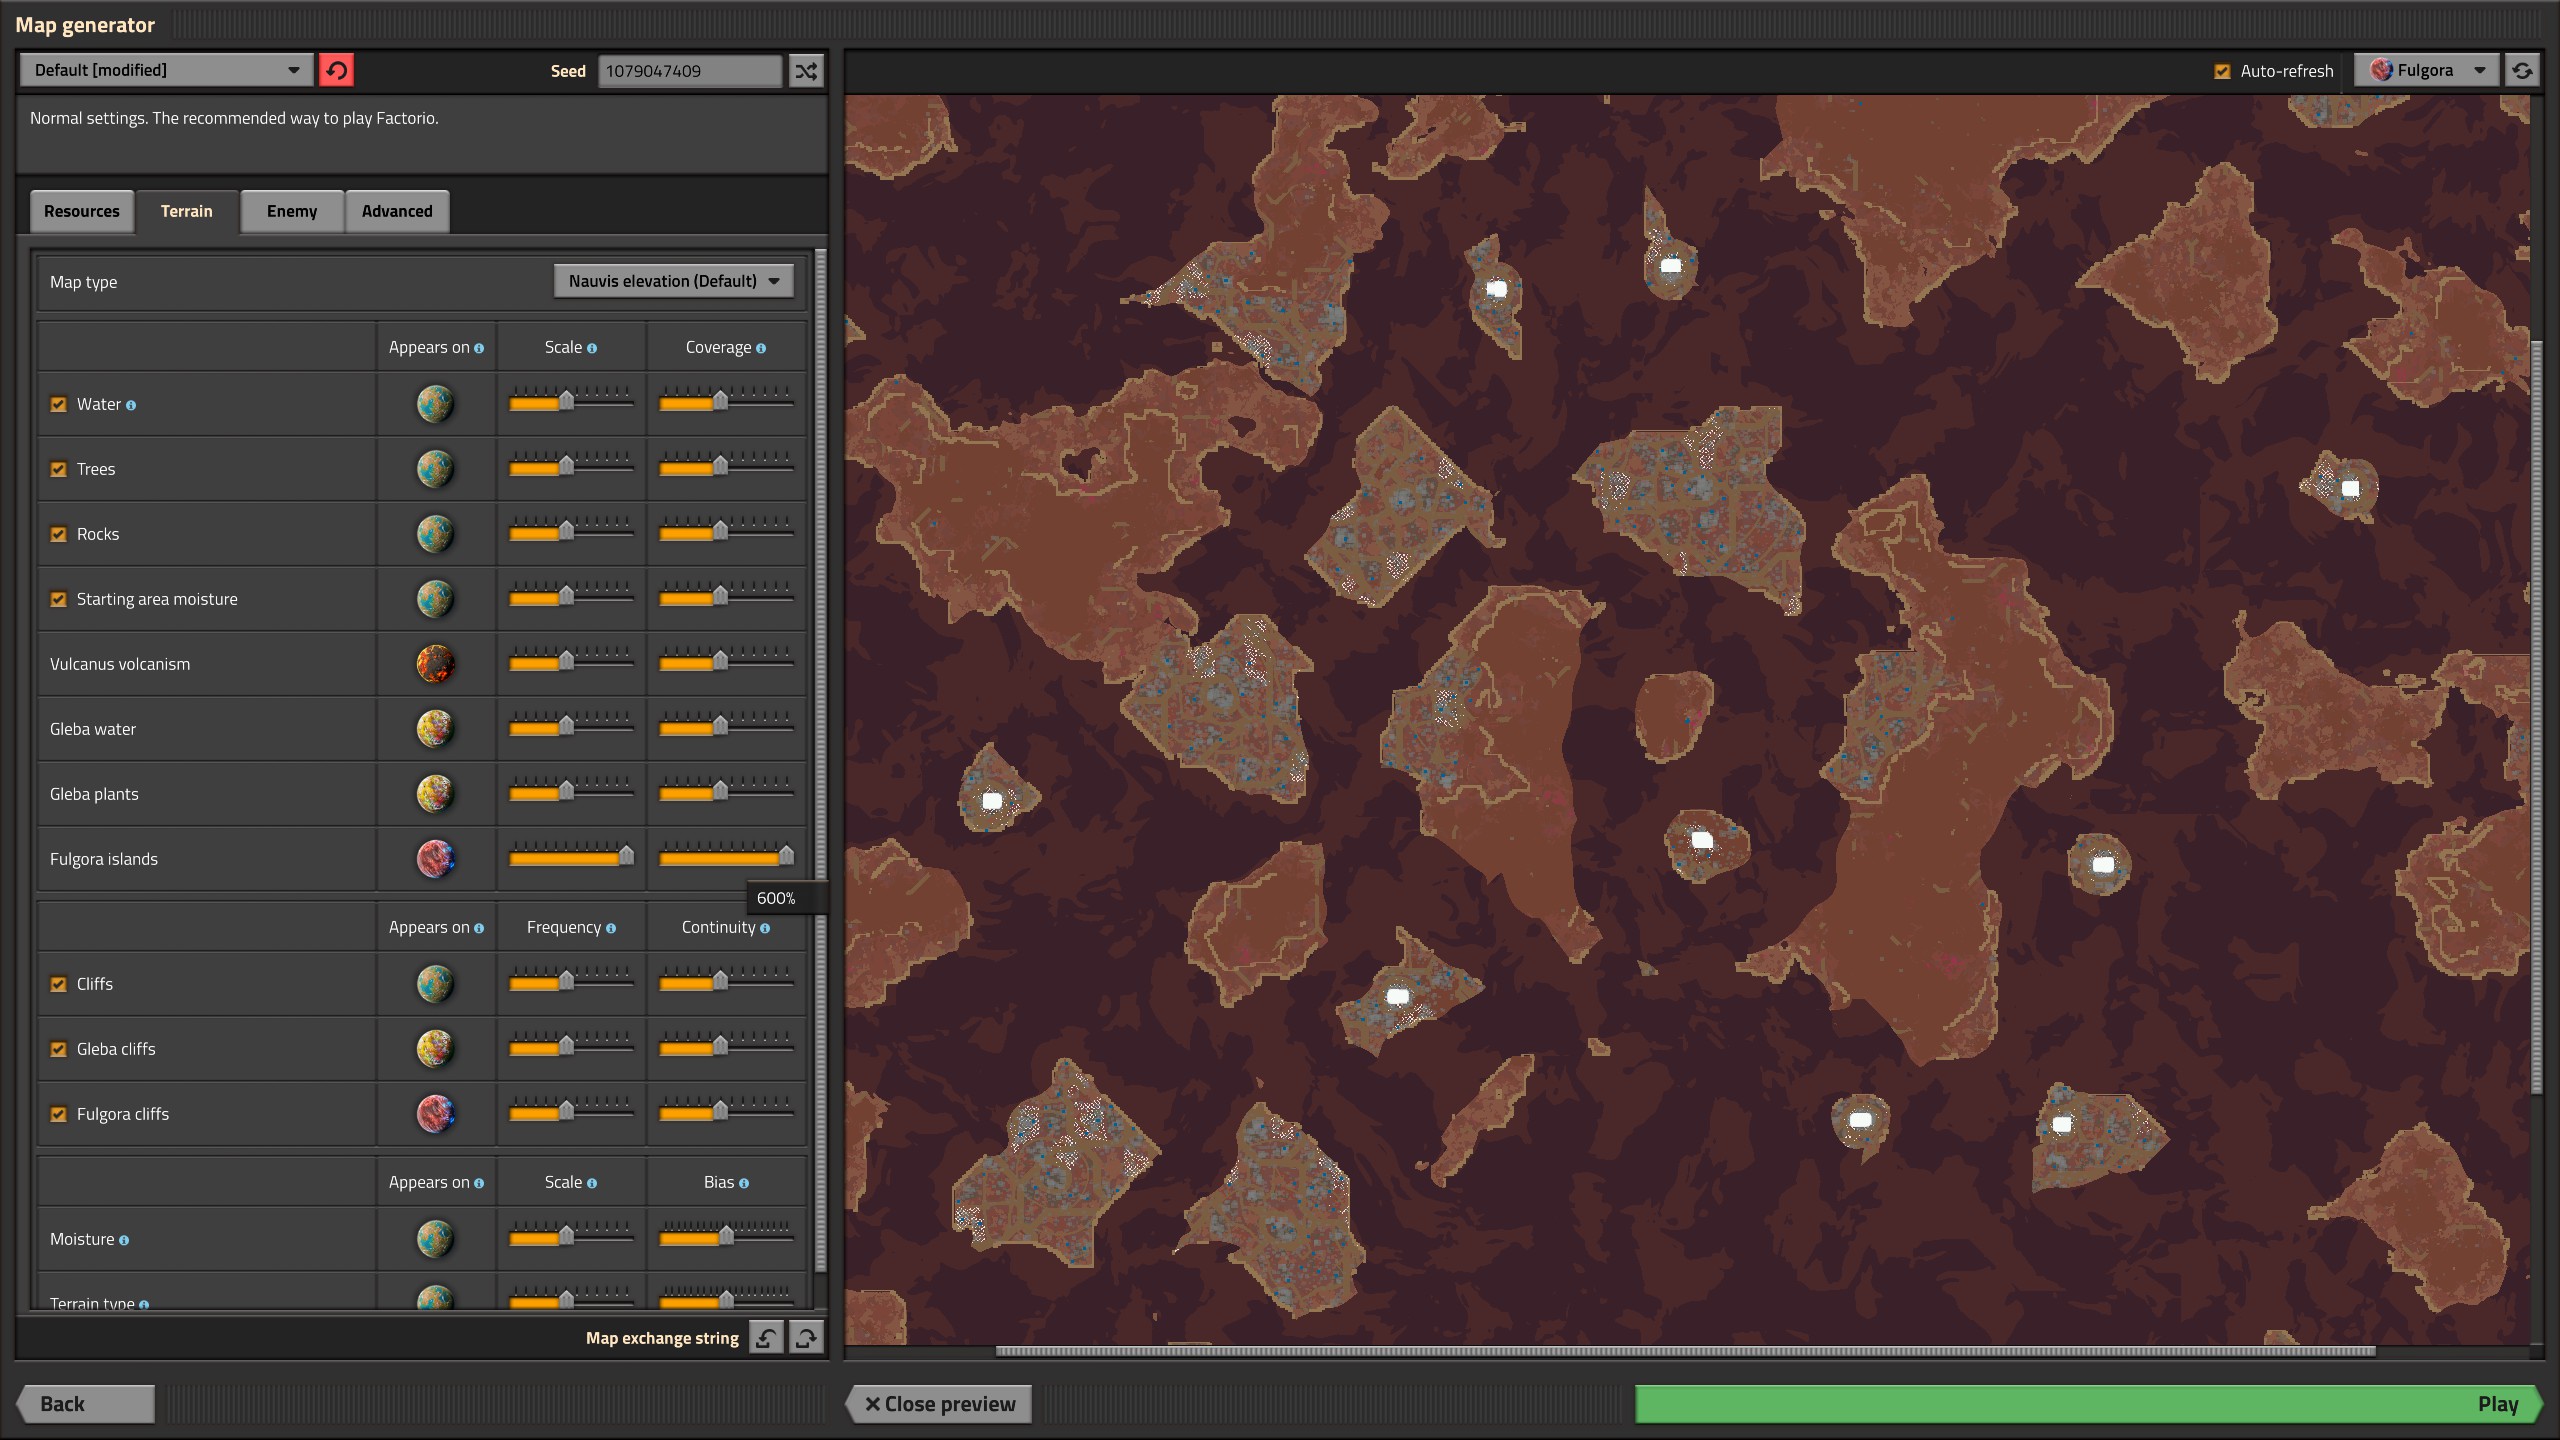Adjust the Water Scale slider
The height and width of the screenshot is (1440, 2560).
click(571, 401)
